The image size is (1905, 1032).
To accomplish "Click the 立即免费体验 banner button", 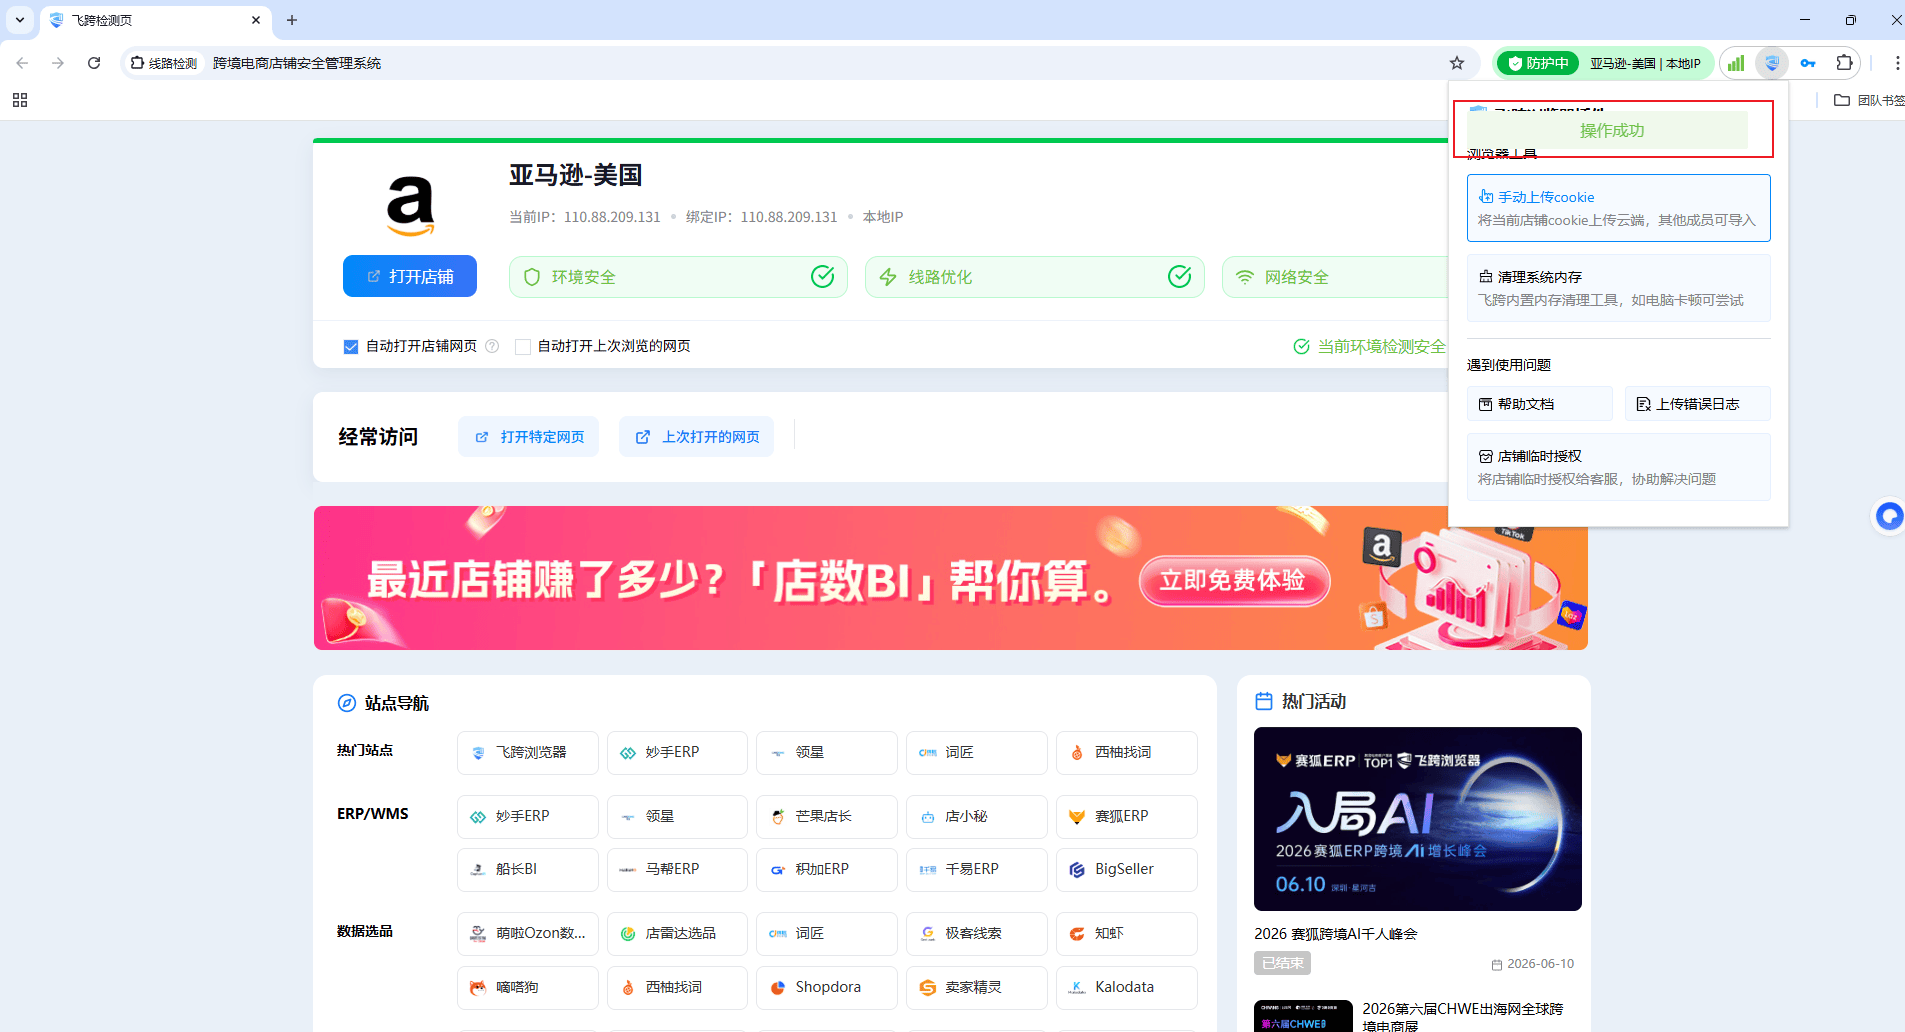I will tap(1234, 581).
